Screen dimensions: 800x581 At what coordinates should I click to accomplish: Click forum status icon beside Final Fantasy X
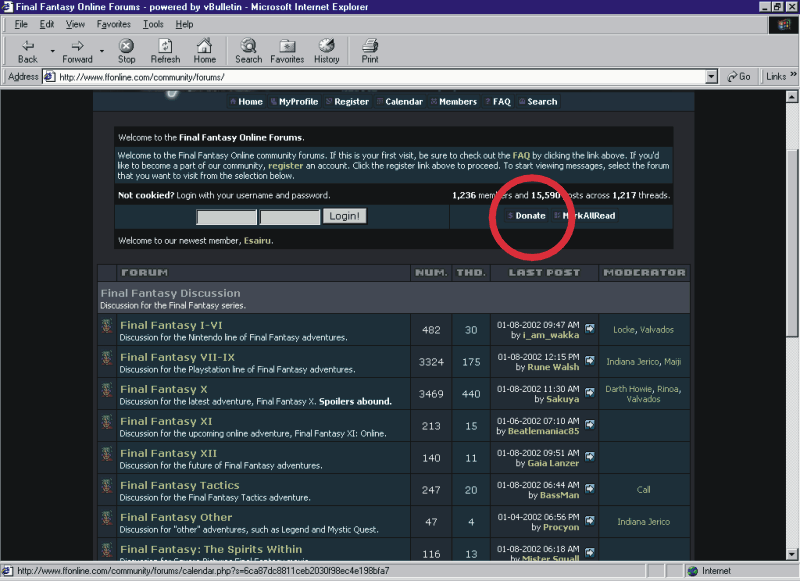tap(107, 390)
